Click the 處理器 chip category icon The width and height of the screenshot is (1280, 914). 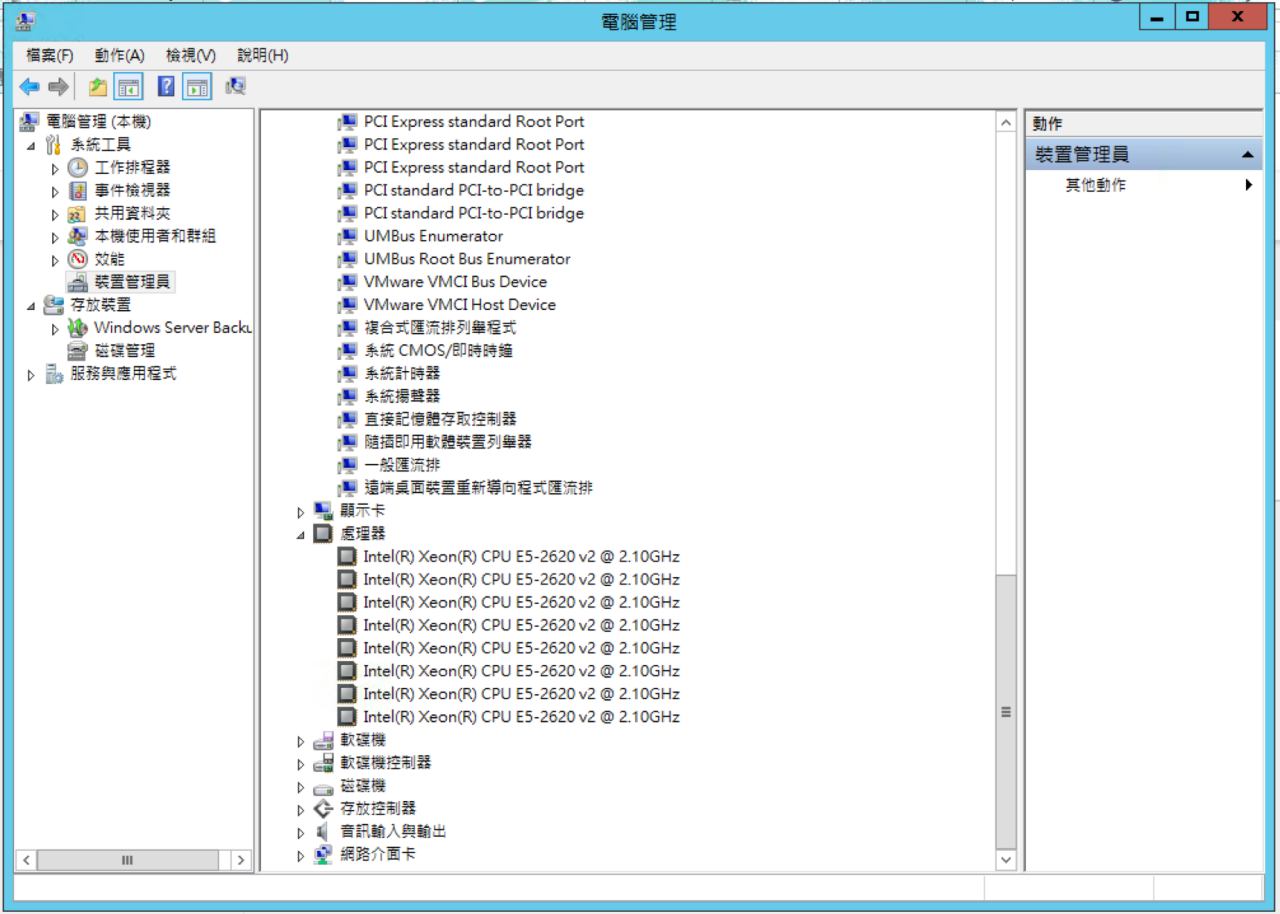(324, 534)
